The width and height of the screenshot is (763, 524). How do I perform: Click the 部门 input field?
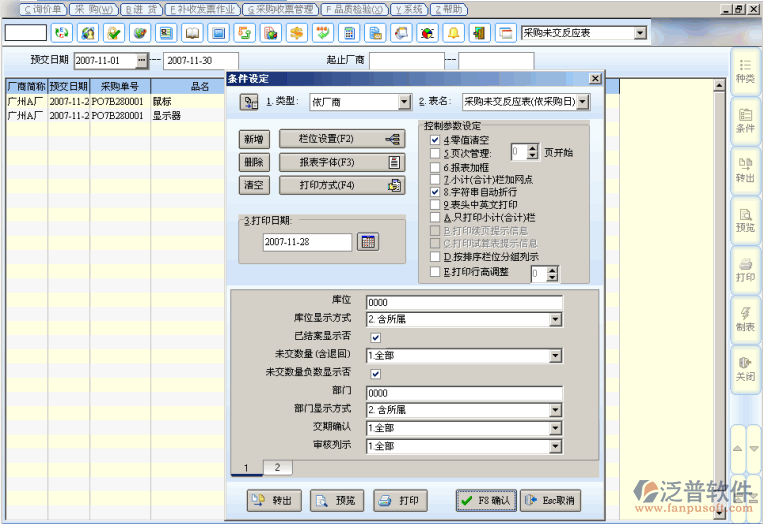(x=464, y=393)
